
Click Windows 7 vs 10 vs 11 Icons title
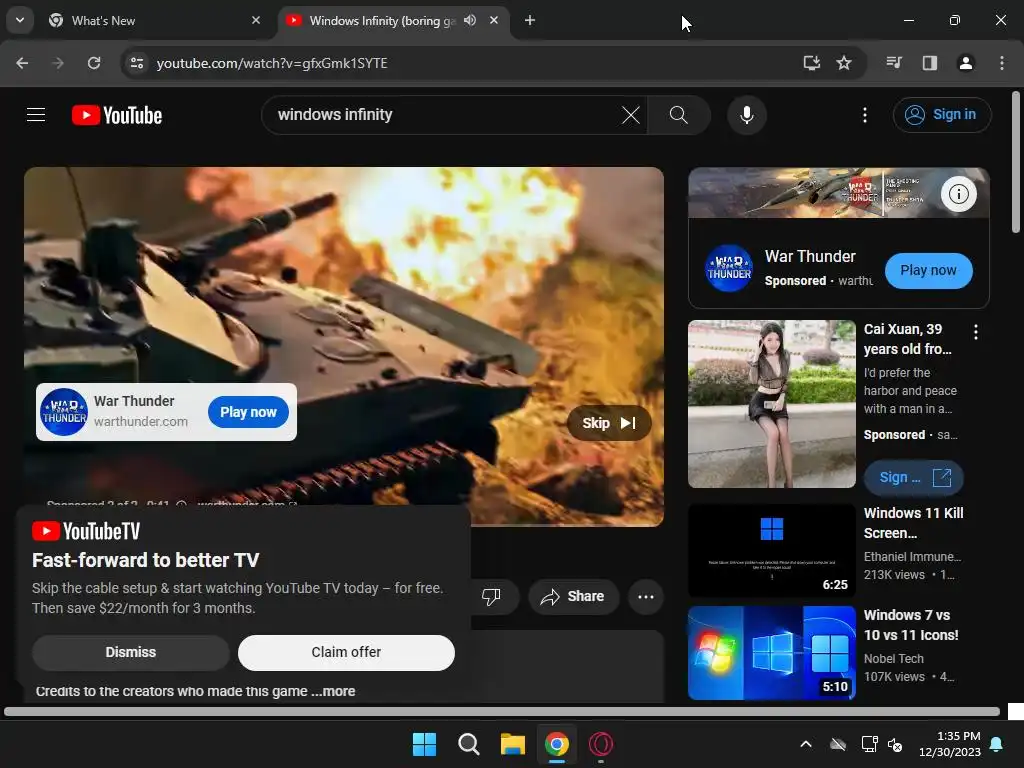(x=911, y=625)
